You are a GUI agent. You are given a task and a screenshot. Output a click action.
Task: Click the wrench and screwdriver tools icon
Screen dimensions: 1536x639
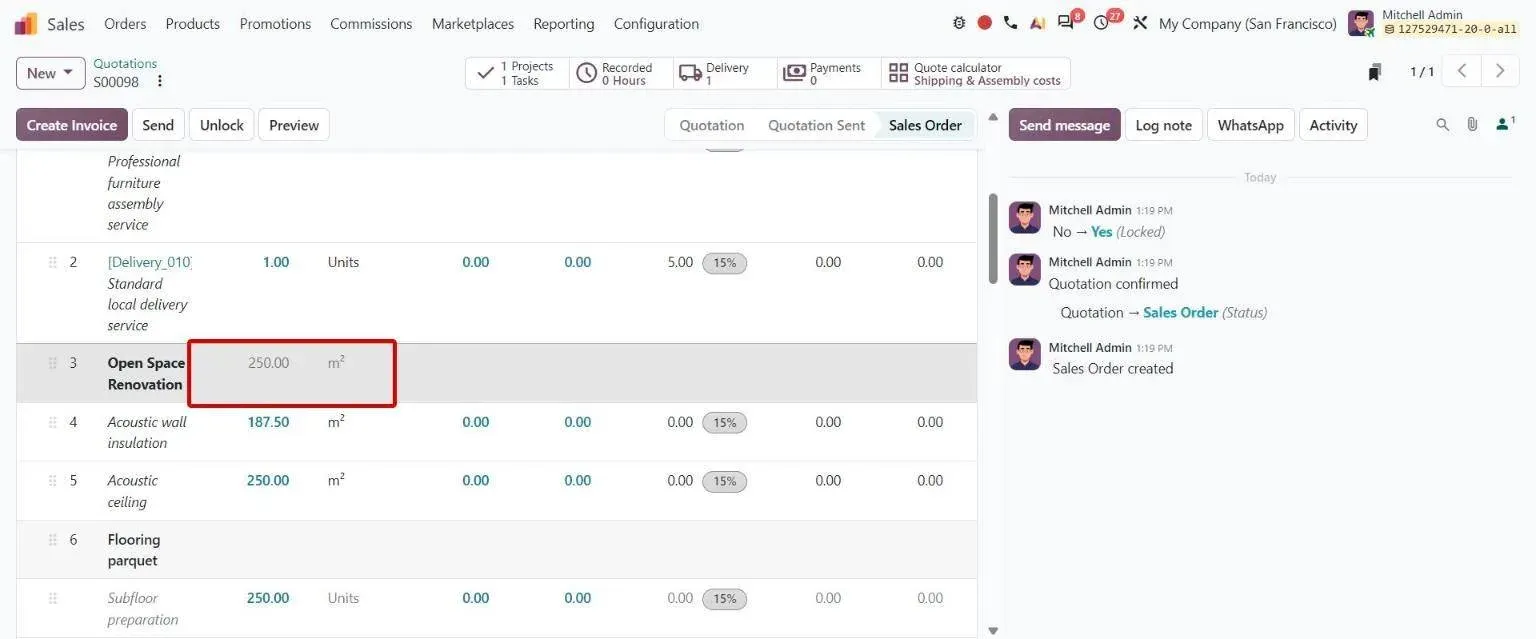(1140, 23)
